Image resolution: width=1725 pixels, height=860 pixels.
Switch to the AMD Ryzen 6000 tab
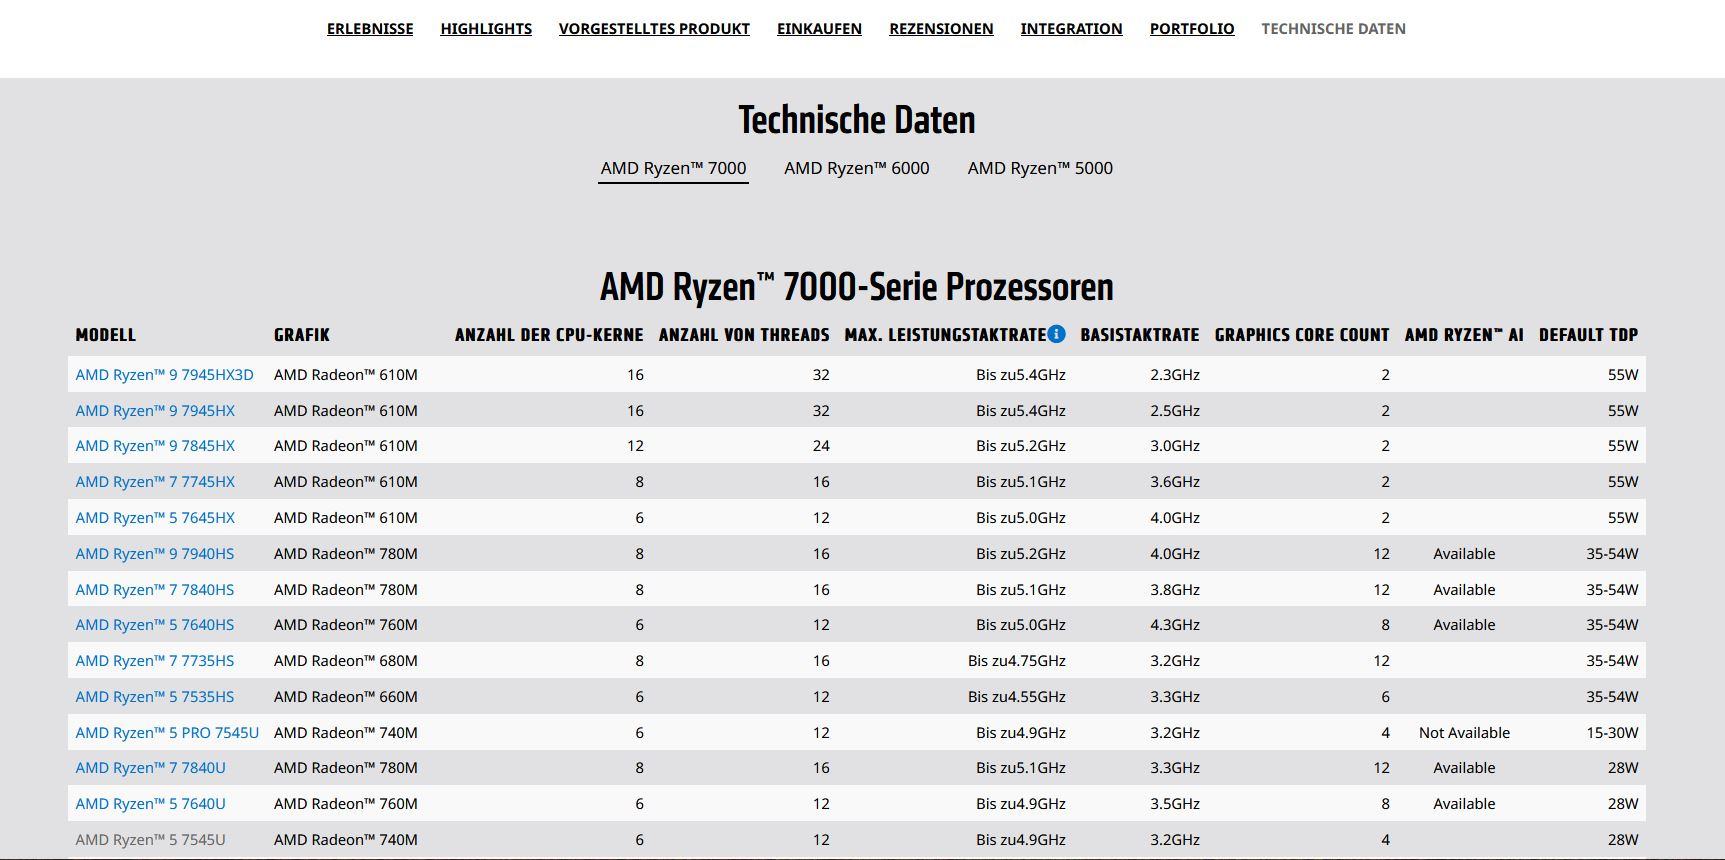(x=857, y=168)
